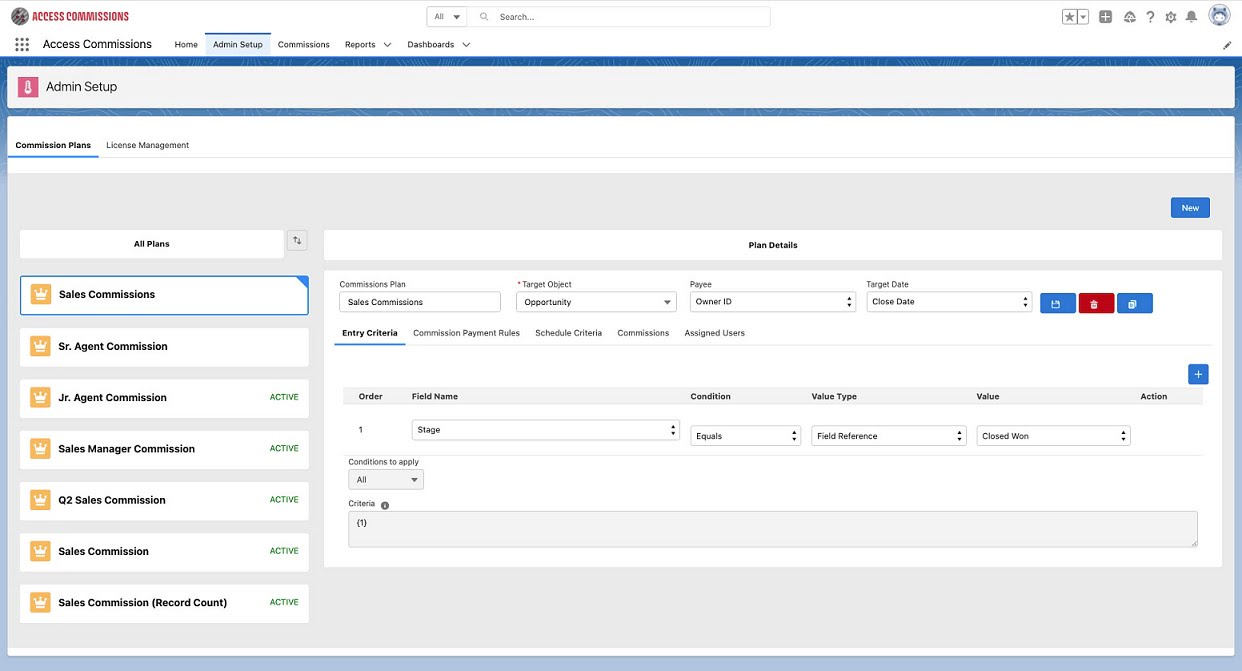The image size is (1242, 671).
Task: Click the blue save plan icon
Action: click(x=1057, y=303)
